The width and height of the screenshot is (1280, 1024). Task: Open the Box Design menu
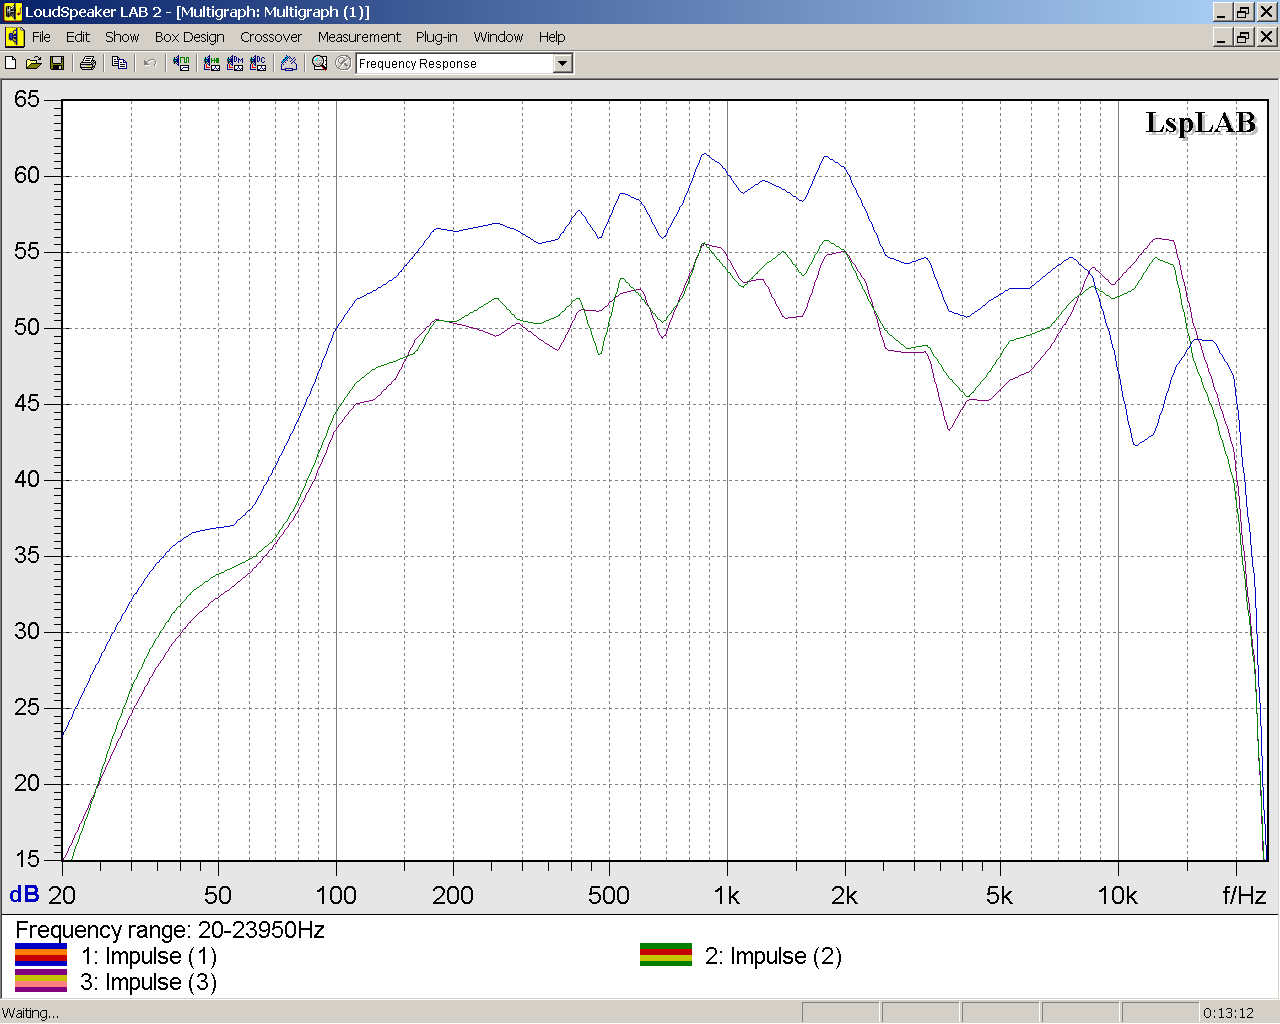tap(190, 37)
